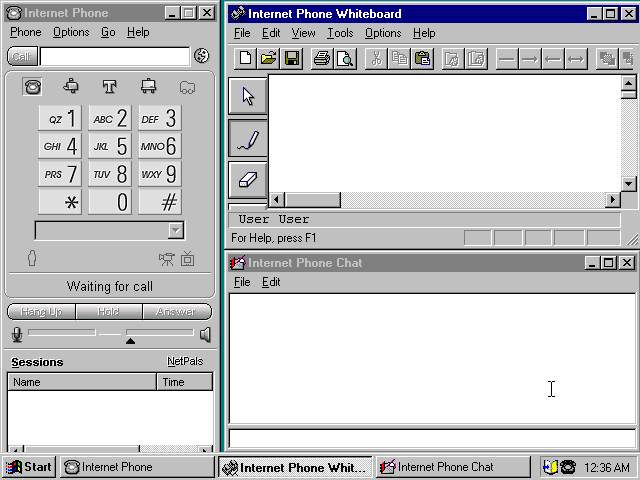Select the telephone dialpad mode icon
640x480 pixels.
pyautogui.click(x=32, y=87)
